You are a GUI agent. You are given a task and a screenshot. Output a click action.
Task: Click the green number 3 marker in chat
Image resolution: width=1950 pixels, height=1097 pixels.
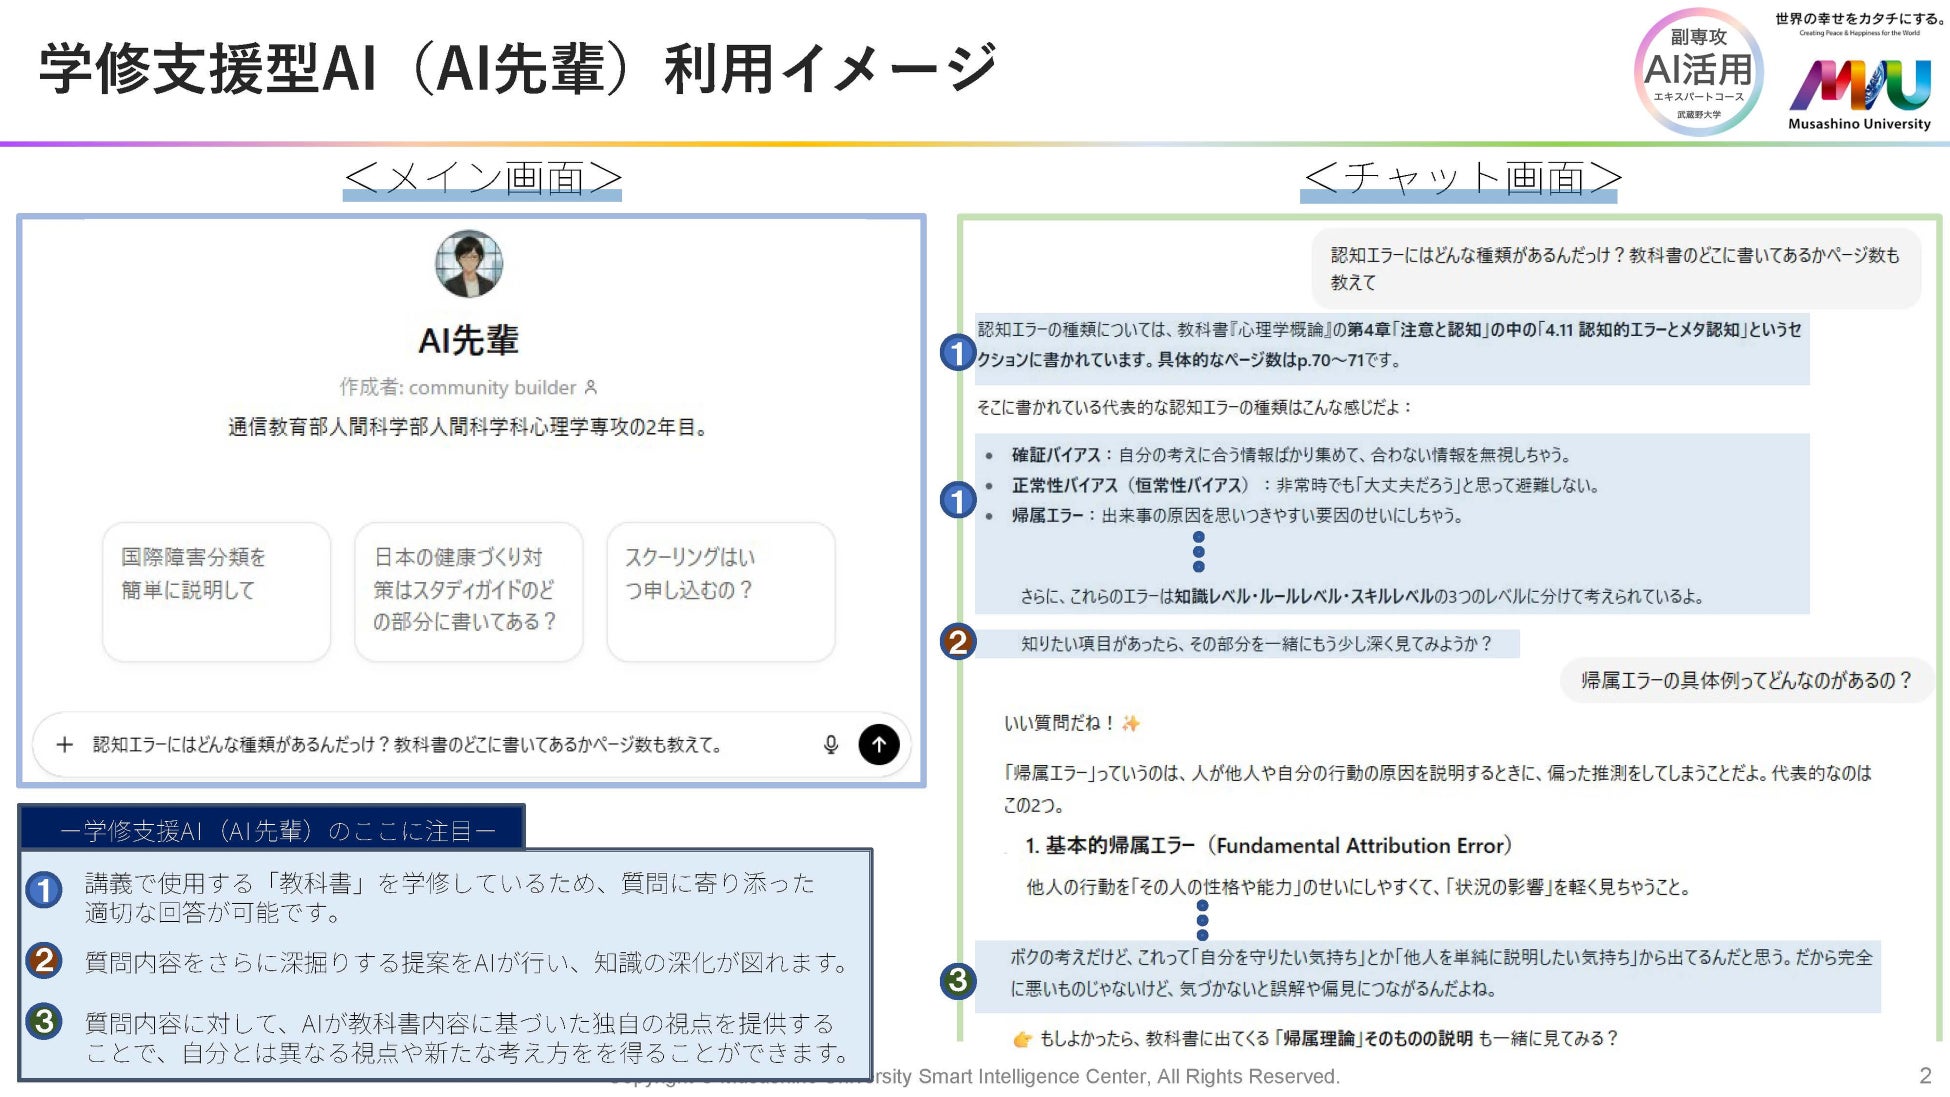pyautogui.click(x=957, y=981)
